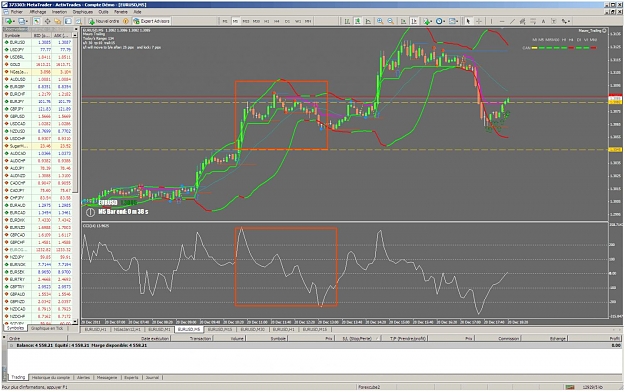Click the zoom in magnifier icon

click(x=380, y=21)
